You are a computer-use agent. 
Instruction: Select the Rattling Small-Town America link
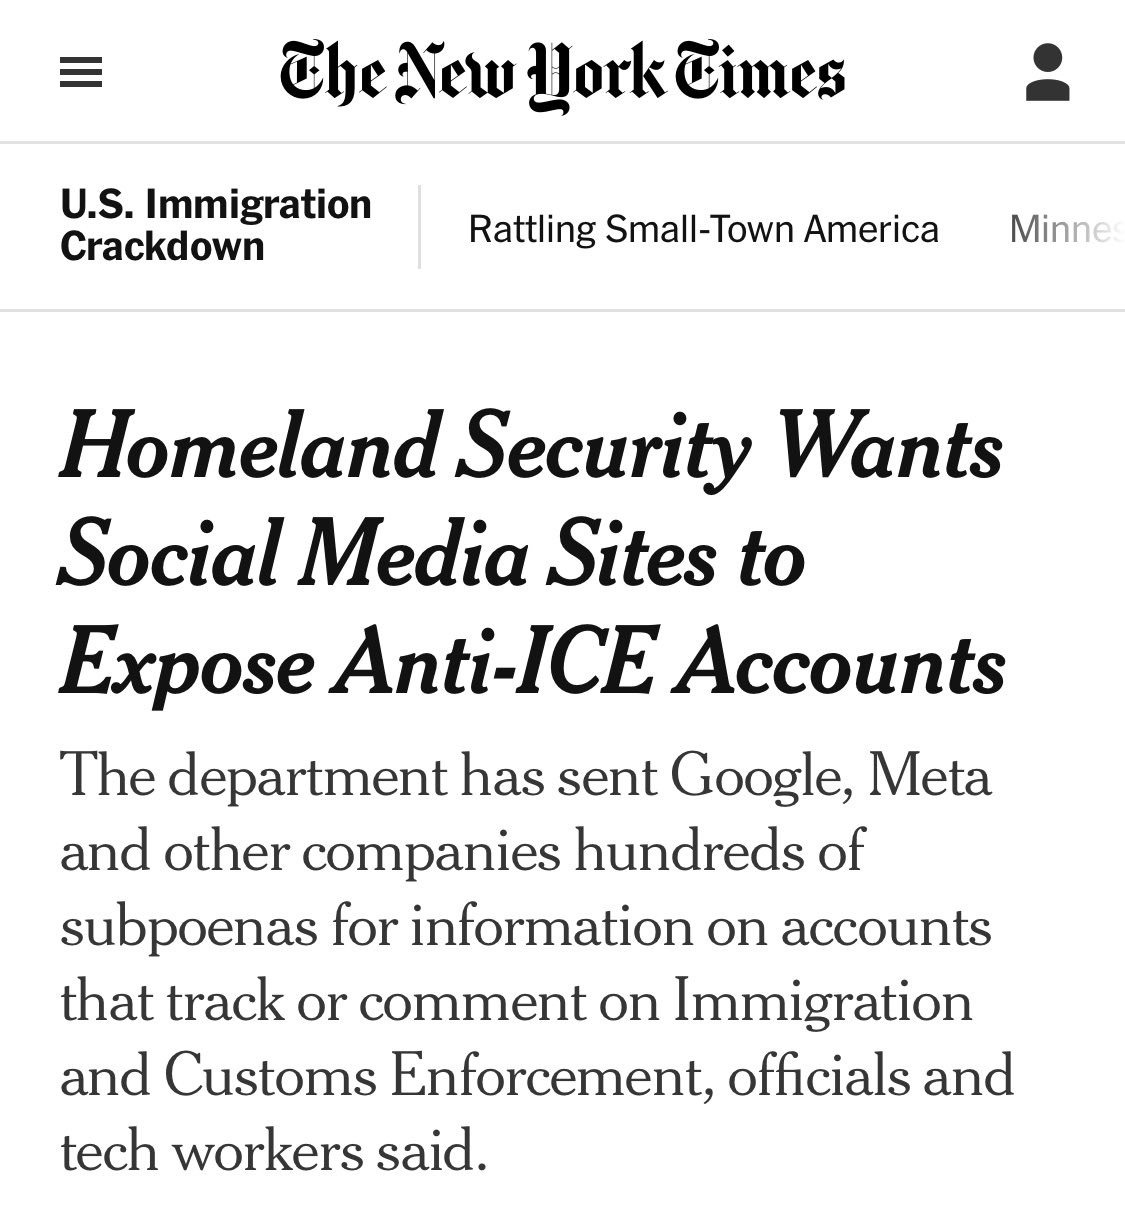tap(703, 230)
